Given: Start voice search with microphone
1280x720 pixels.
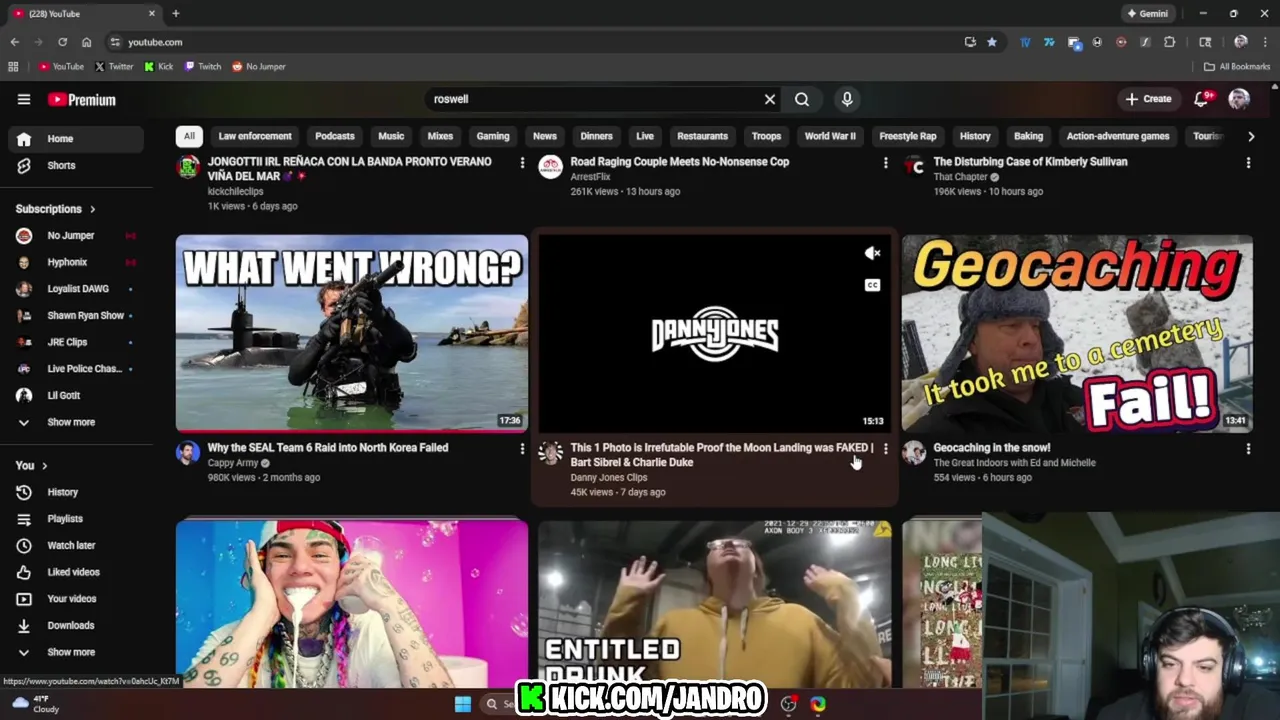Looking at the screenshot, I should 847,99.
